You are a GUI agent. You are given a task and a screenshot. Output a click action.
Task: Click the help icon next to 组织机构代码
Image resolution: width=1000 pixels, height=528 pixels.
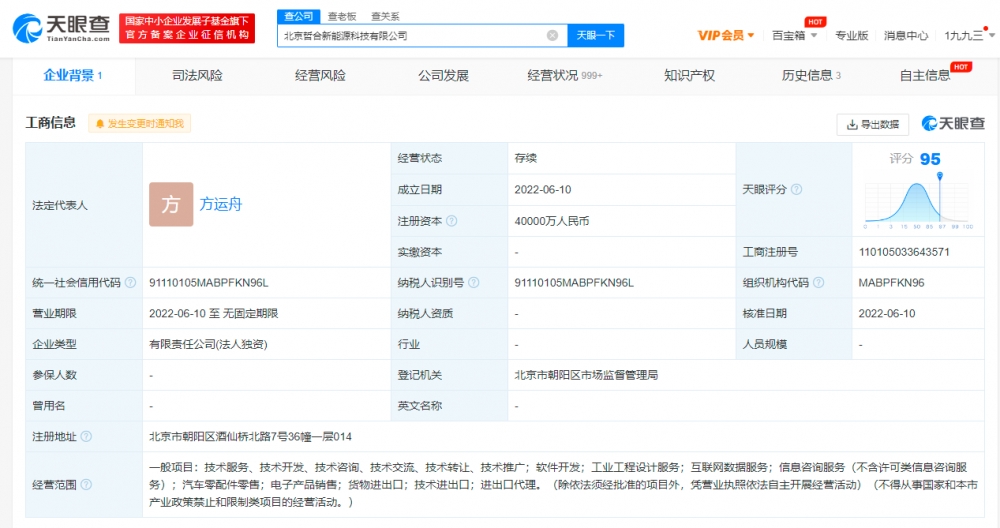coord(818,282)
